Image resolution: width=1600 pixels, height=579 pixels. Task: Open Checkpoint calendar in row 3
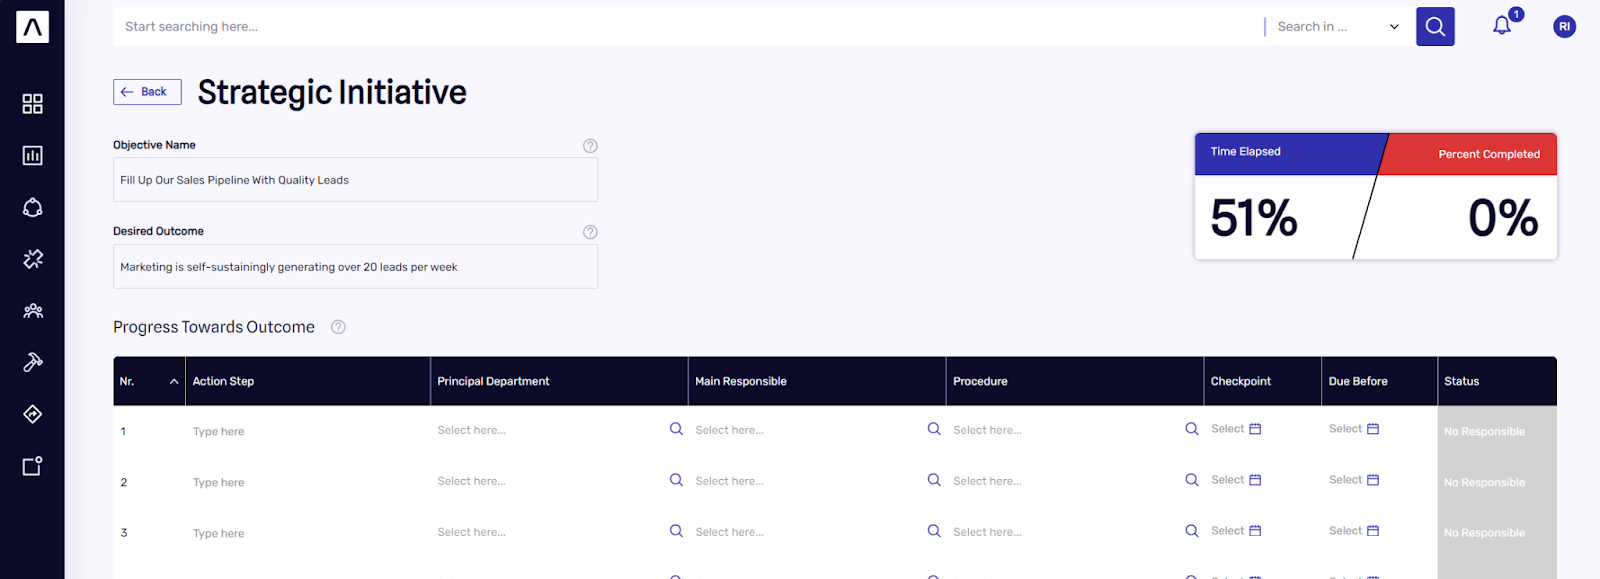click(1255, 531)
